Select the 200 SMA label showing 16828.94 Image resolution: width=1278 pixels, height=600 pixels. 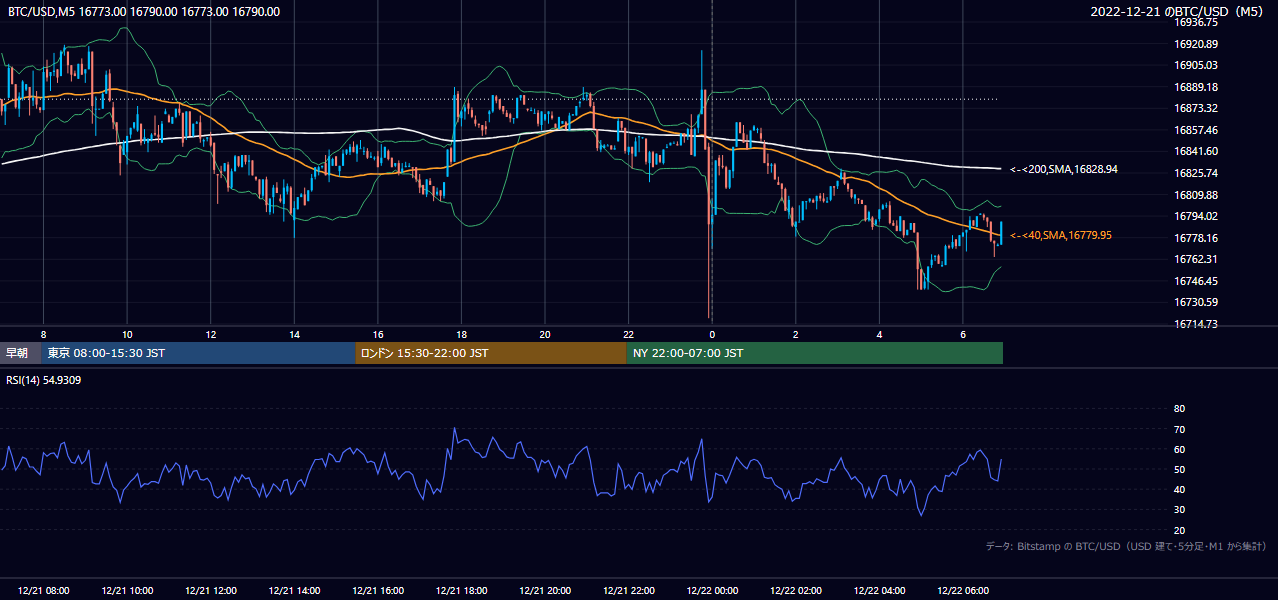pyautogui.click(x=1064, y=170)
